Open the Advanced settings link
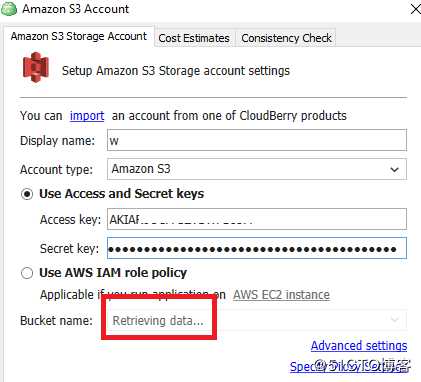Screen dimensions: 421x382 359,346
